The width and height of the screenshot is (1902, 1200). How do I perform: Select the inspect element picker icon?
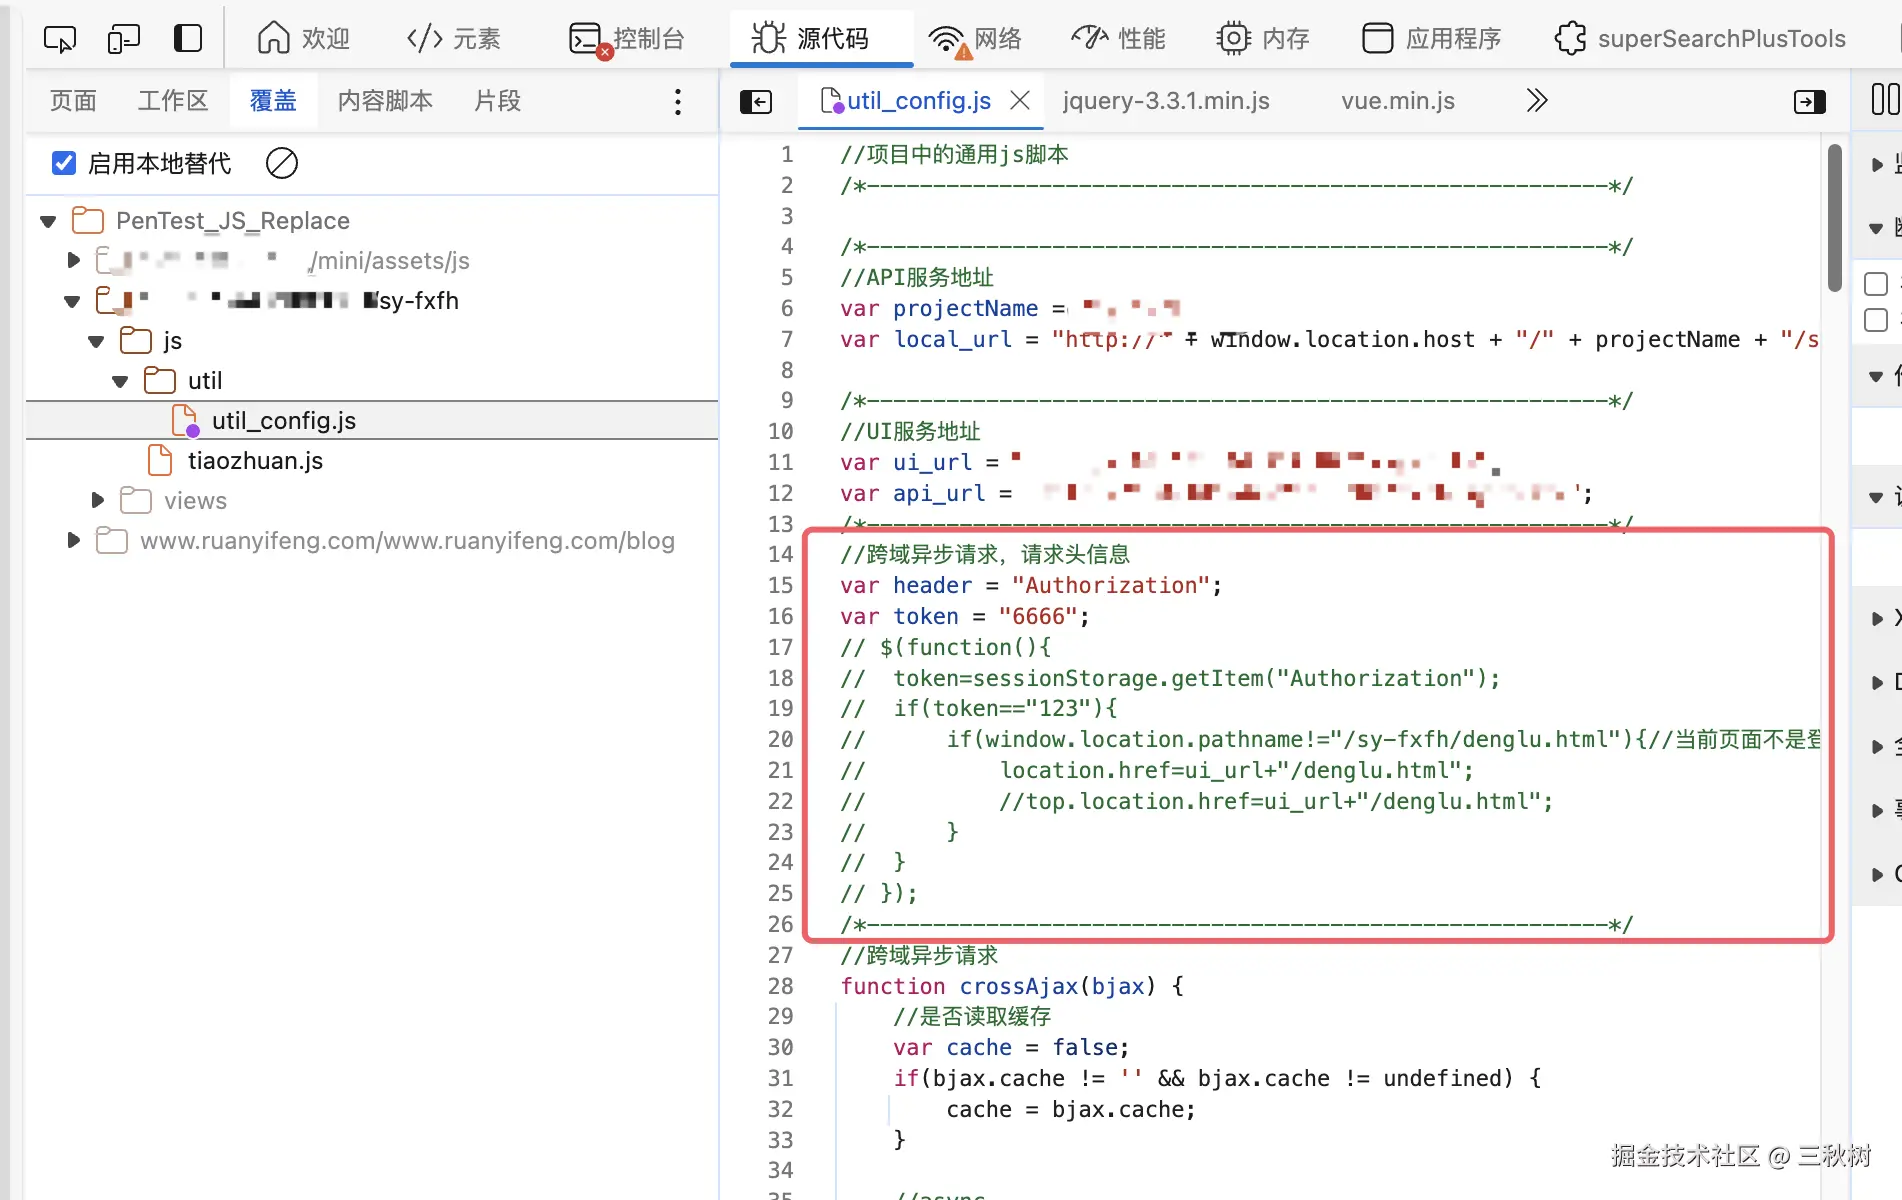(60, 39)
